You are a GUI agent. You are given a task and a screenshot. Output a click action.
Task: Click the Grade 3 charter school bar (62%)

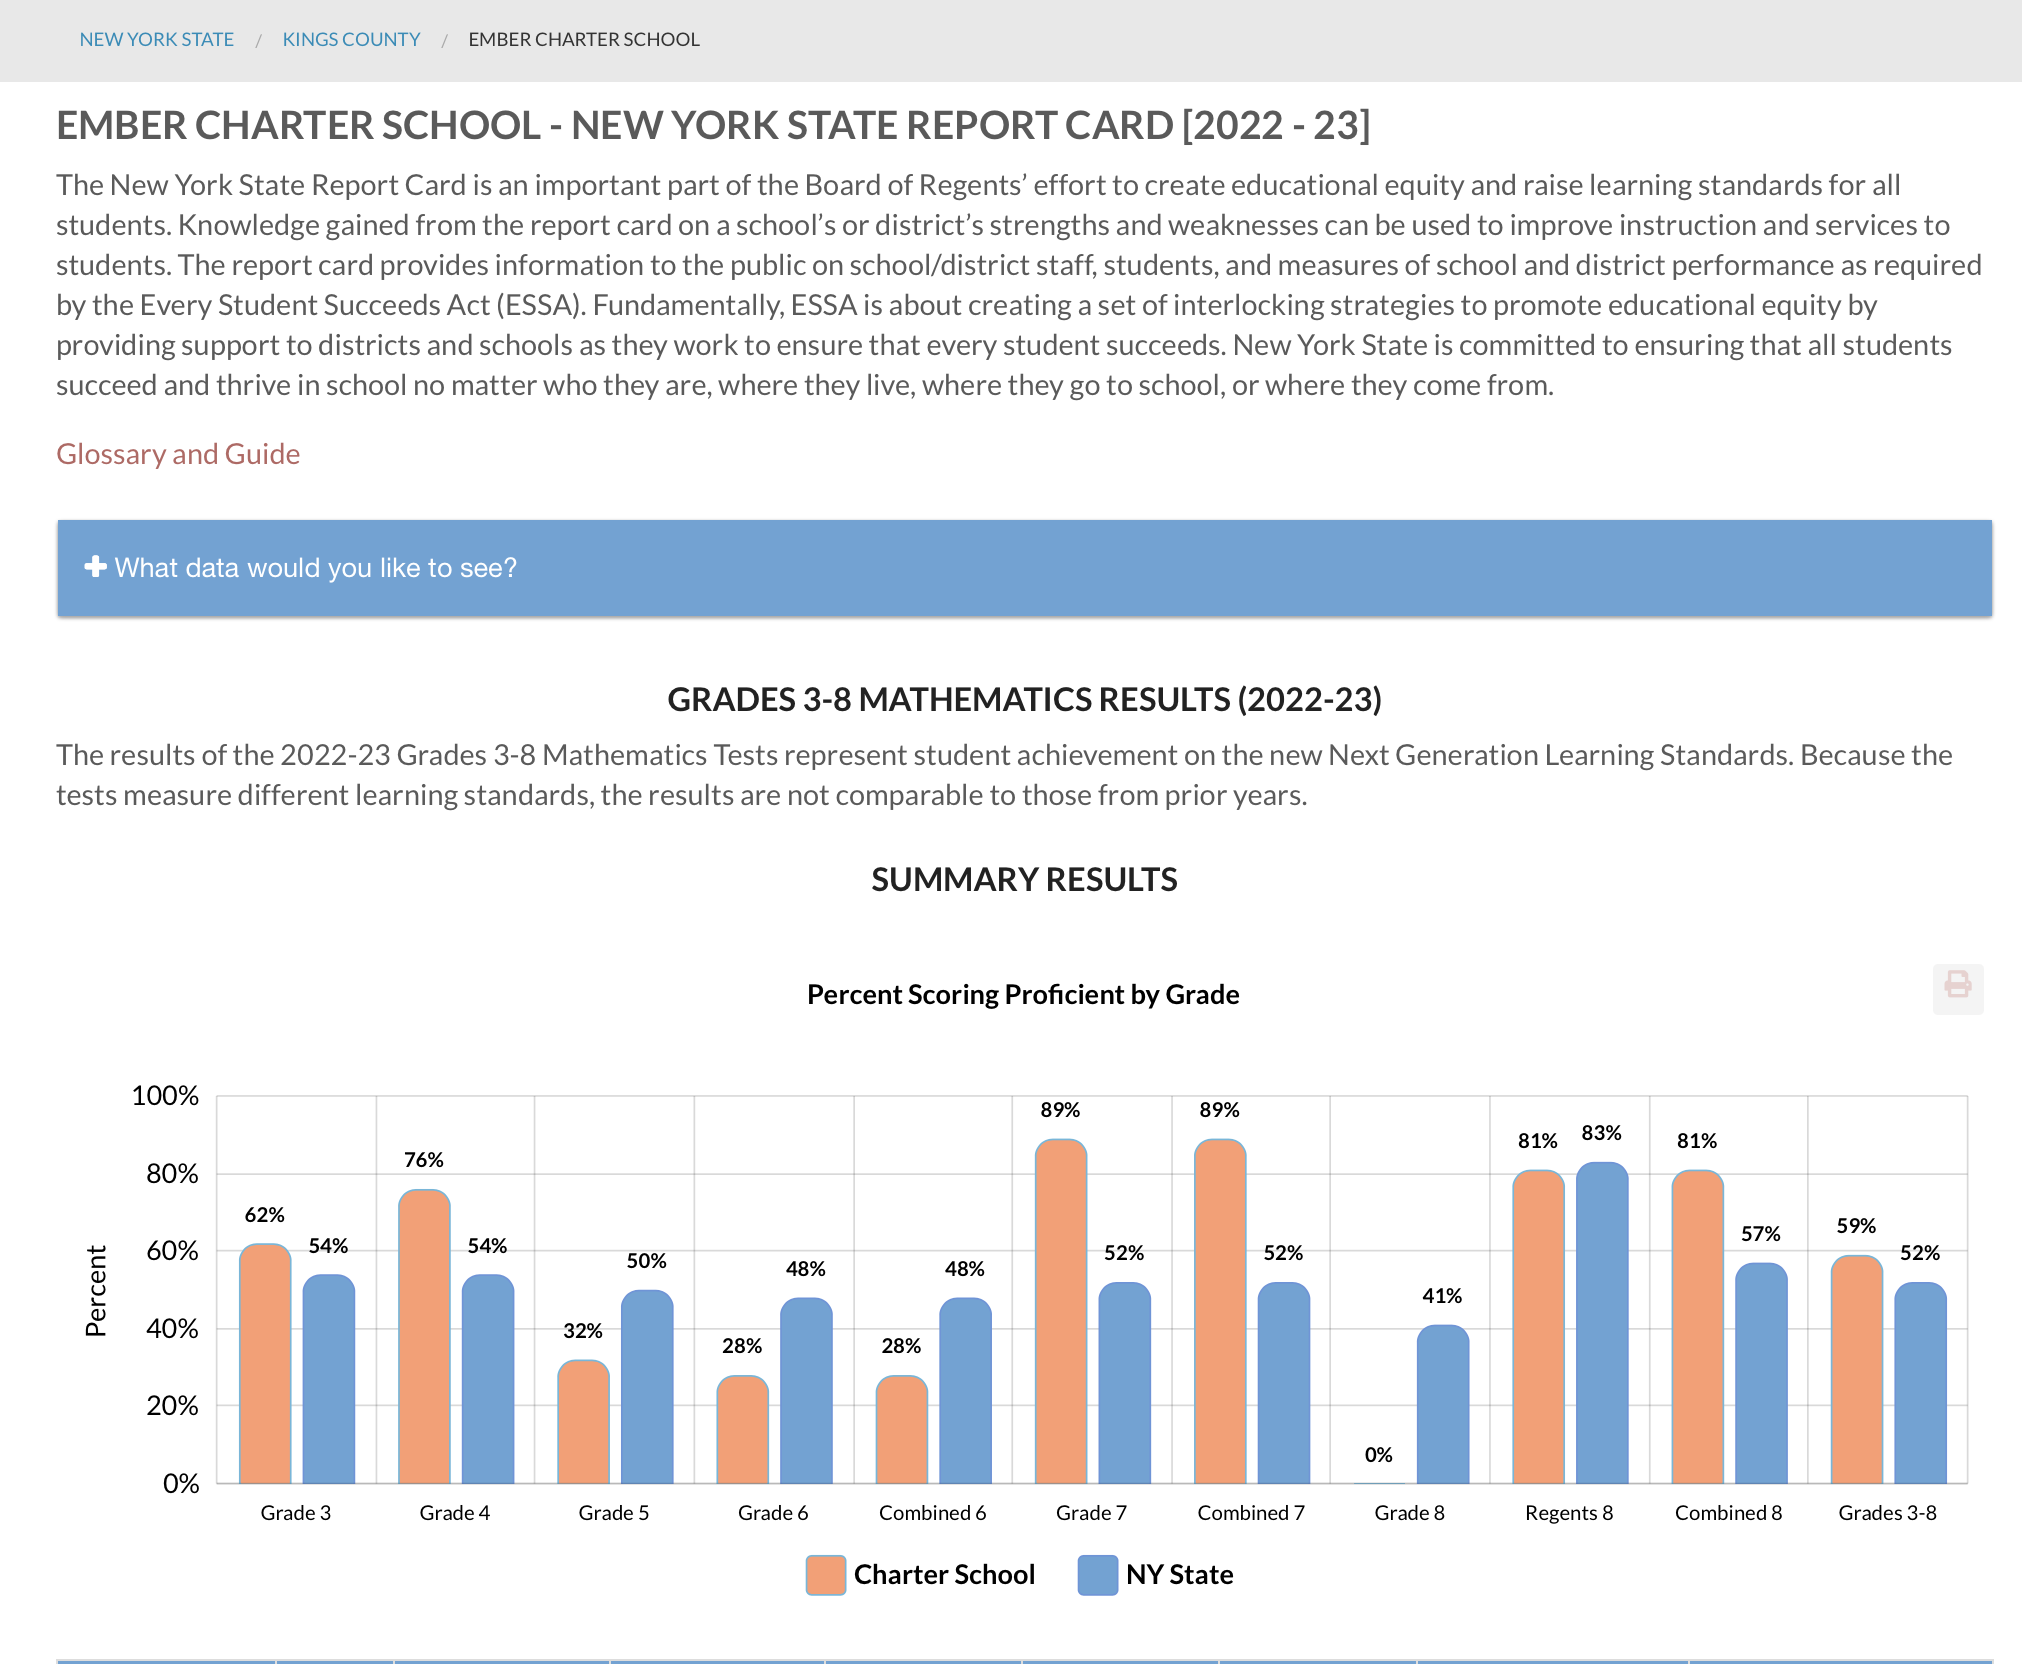click(265, 1363)
